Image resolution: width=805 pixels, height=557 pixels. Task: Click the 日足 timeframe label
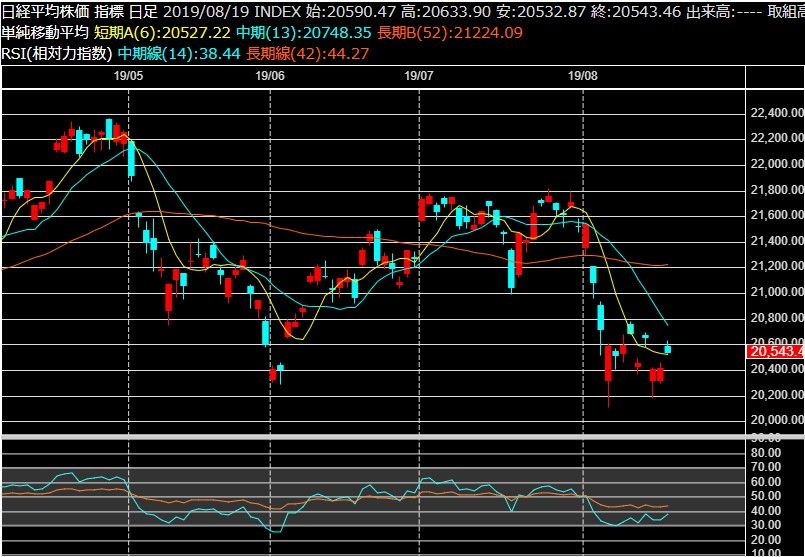[x=141, y=11]
